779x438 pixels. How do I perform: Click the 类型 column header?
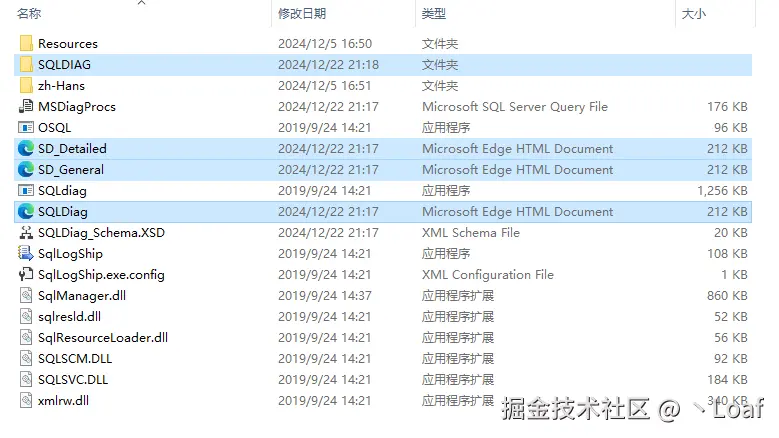[x=434, y=14]
